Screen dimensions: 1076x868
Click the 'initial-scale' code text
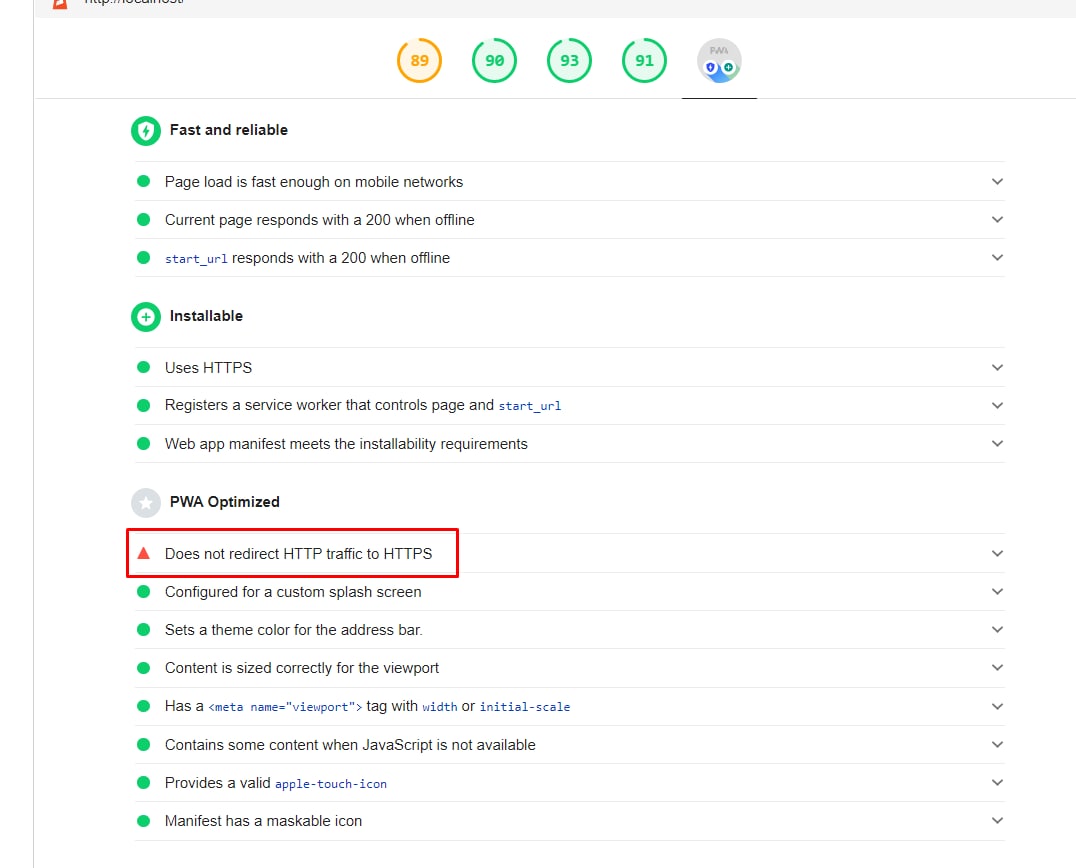point(525,707)
